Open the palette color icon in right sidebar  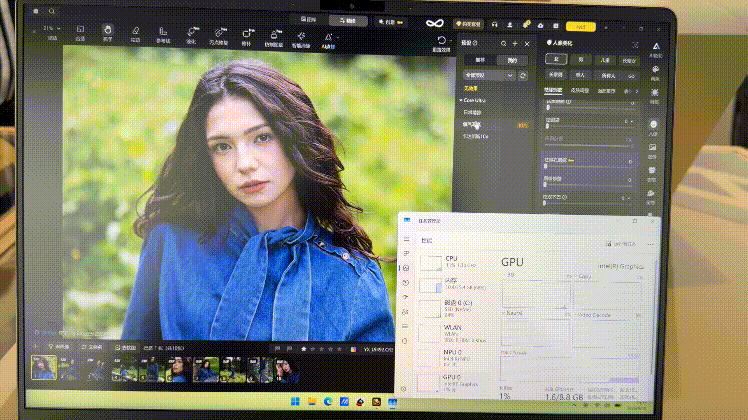tap(655, 70)
